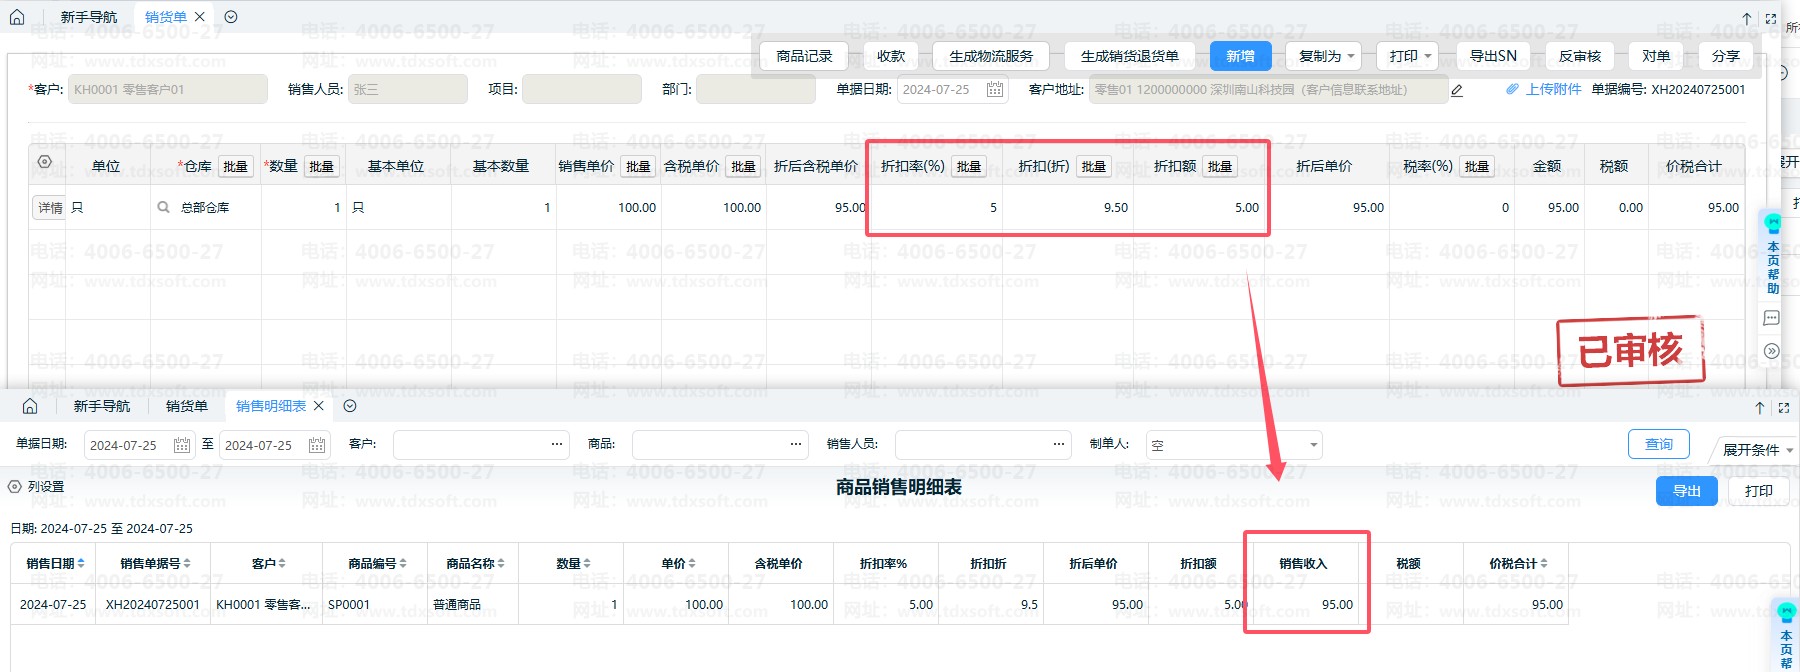Click the edit pencil icon beside 客户地址

pos(1457,90)
